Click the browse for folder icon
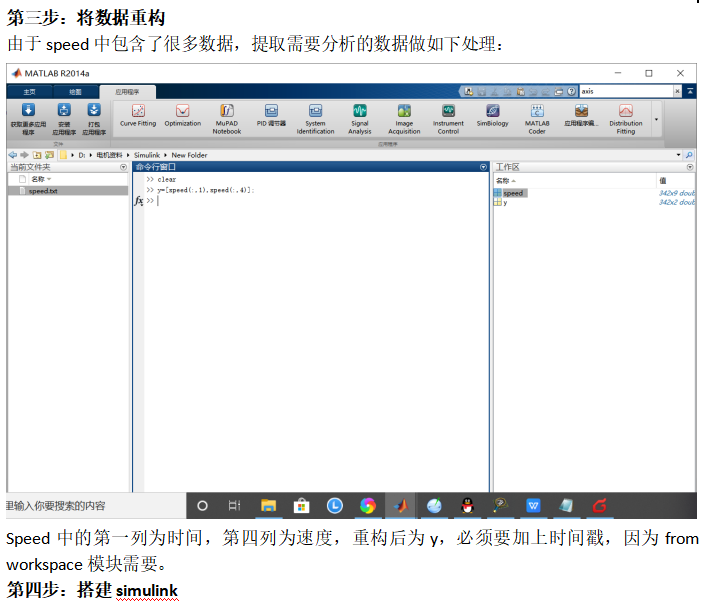This screenshot has width=710, height=604. click(49, 155)
